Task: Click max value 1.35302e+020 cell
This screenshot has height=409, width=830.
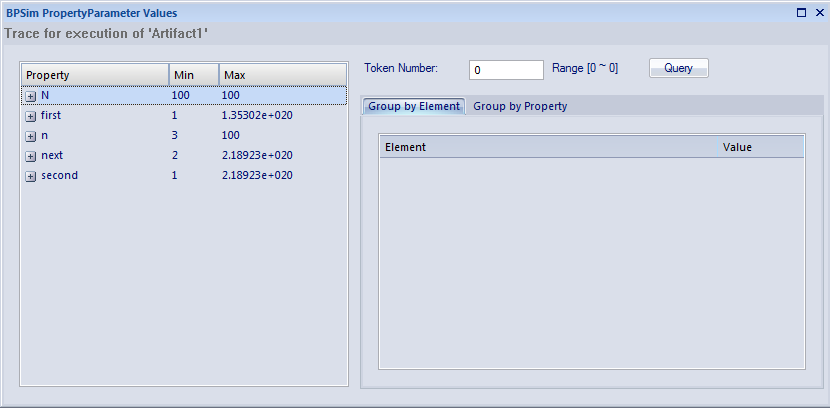Action: tap(257, 116)
